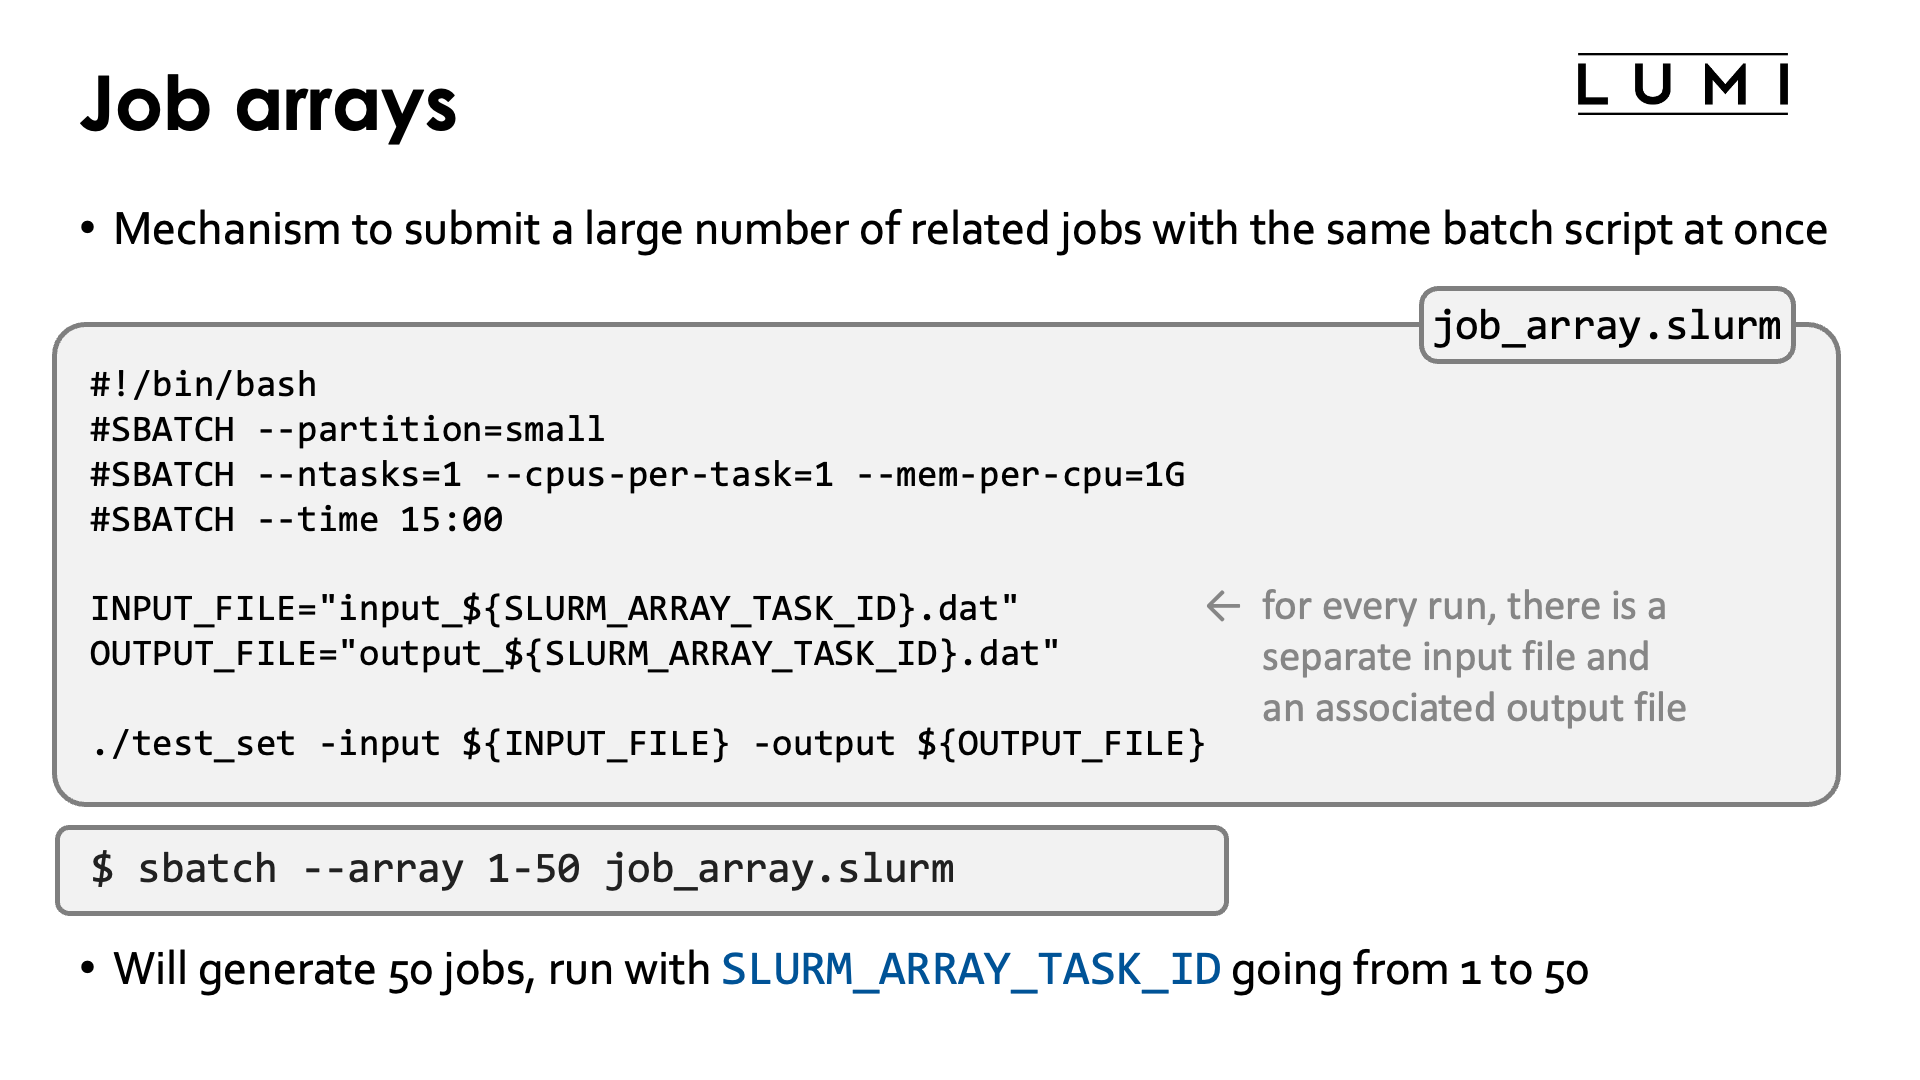Click the job_array.slurm filename label
This screenshot has width=1920, height=1080.
click(1606, 326)
